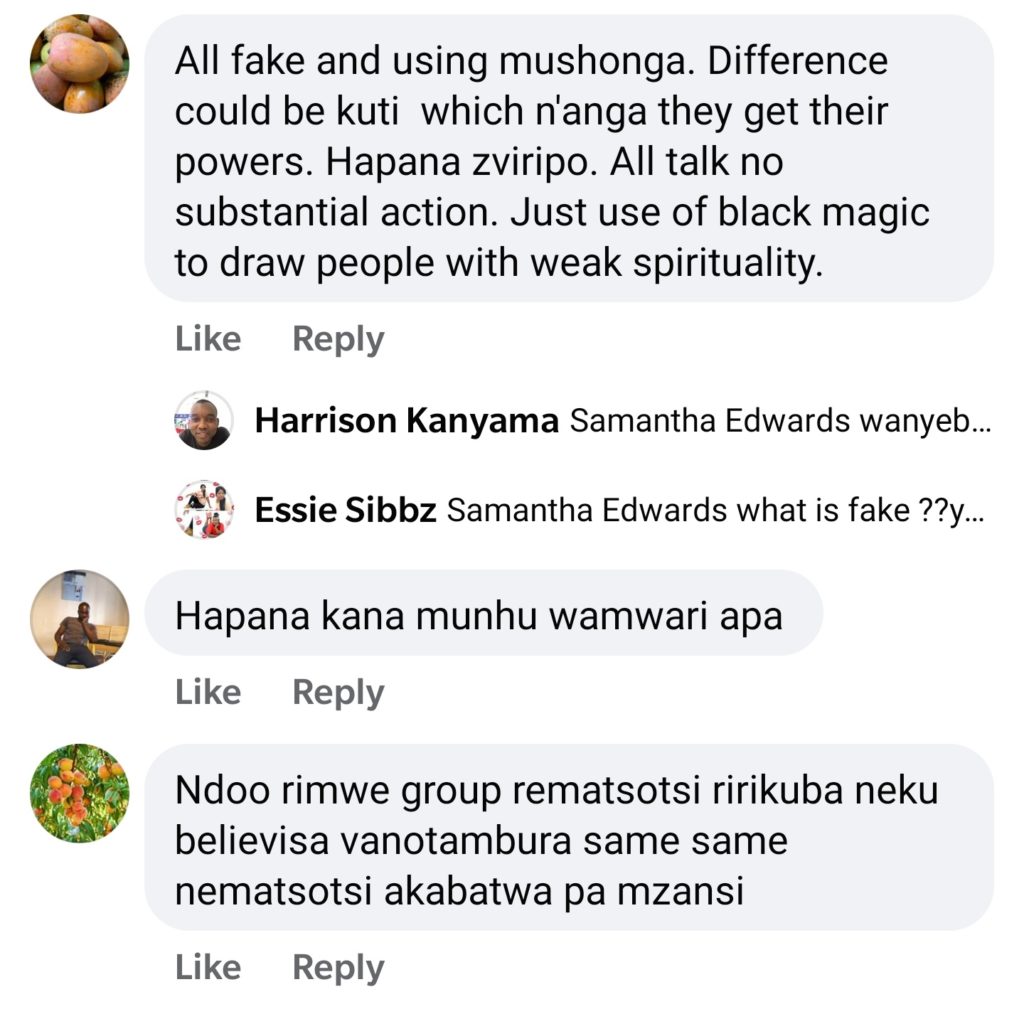Open Essie Sibbz's profile name link
Viewport: 1024px width, 1009px height.
(x=345, y=511)
